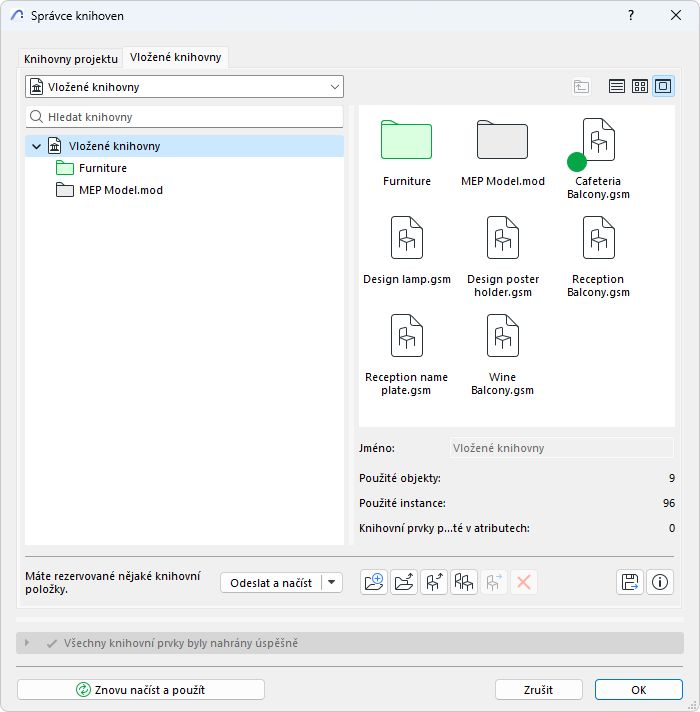Select Furniture folder in the tree

point(103,168)
